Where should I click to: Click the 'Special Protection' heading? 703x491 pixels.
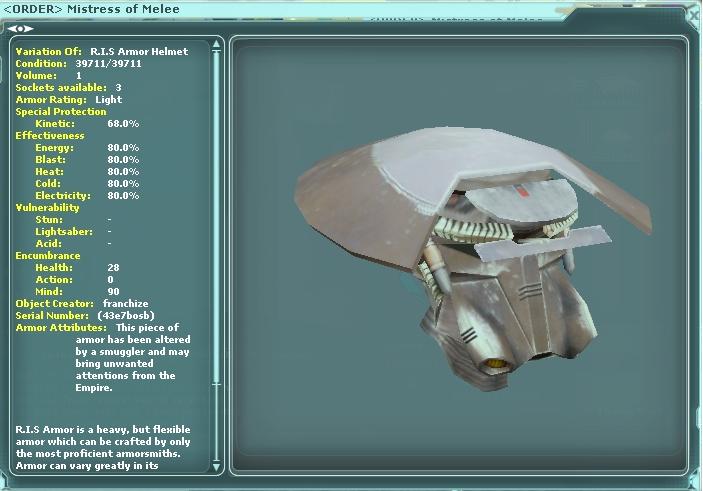[61, 112]
